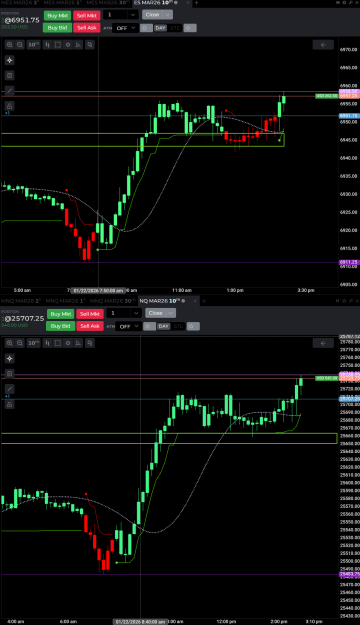Click Buy Mkt in the ES panel
This screenshot has width=360, height=625.
coord(57,16)
